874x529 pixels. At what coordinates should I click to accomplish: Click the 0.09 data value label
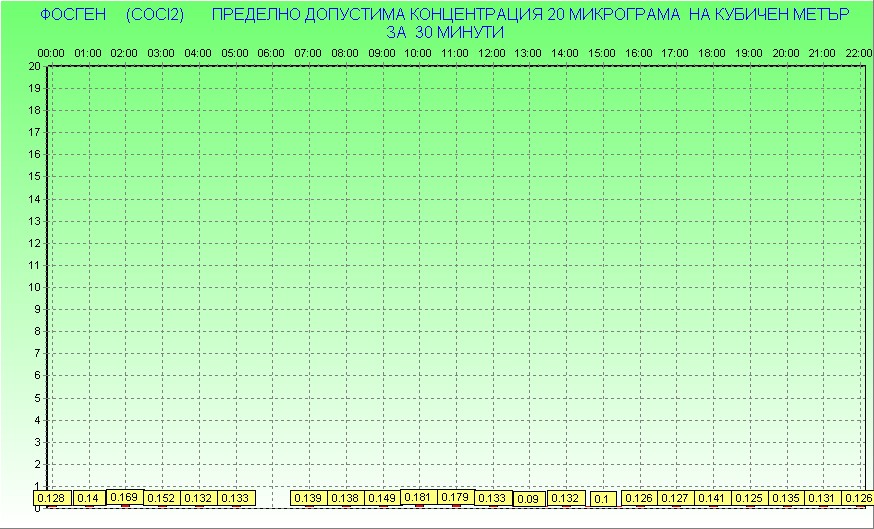click(x=528, y=499)
